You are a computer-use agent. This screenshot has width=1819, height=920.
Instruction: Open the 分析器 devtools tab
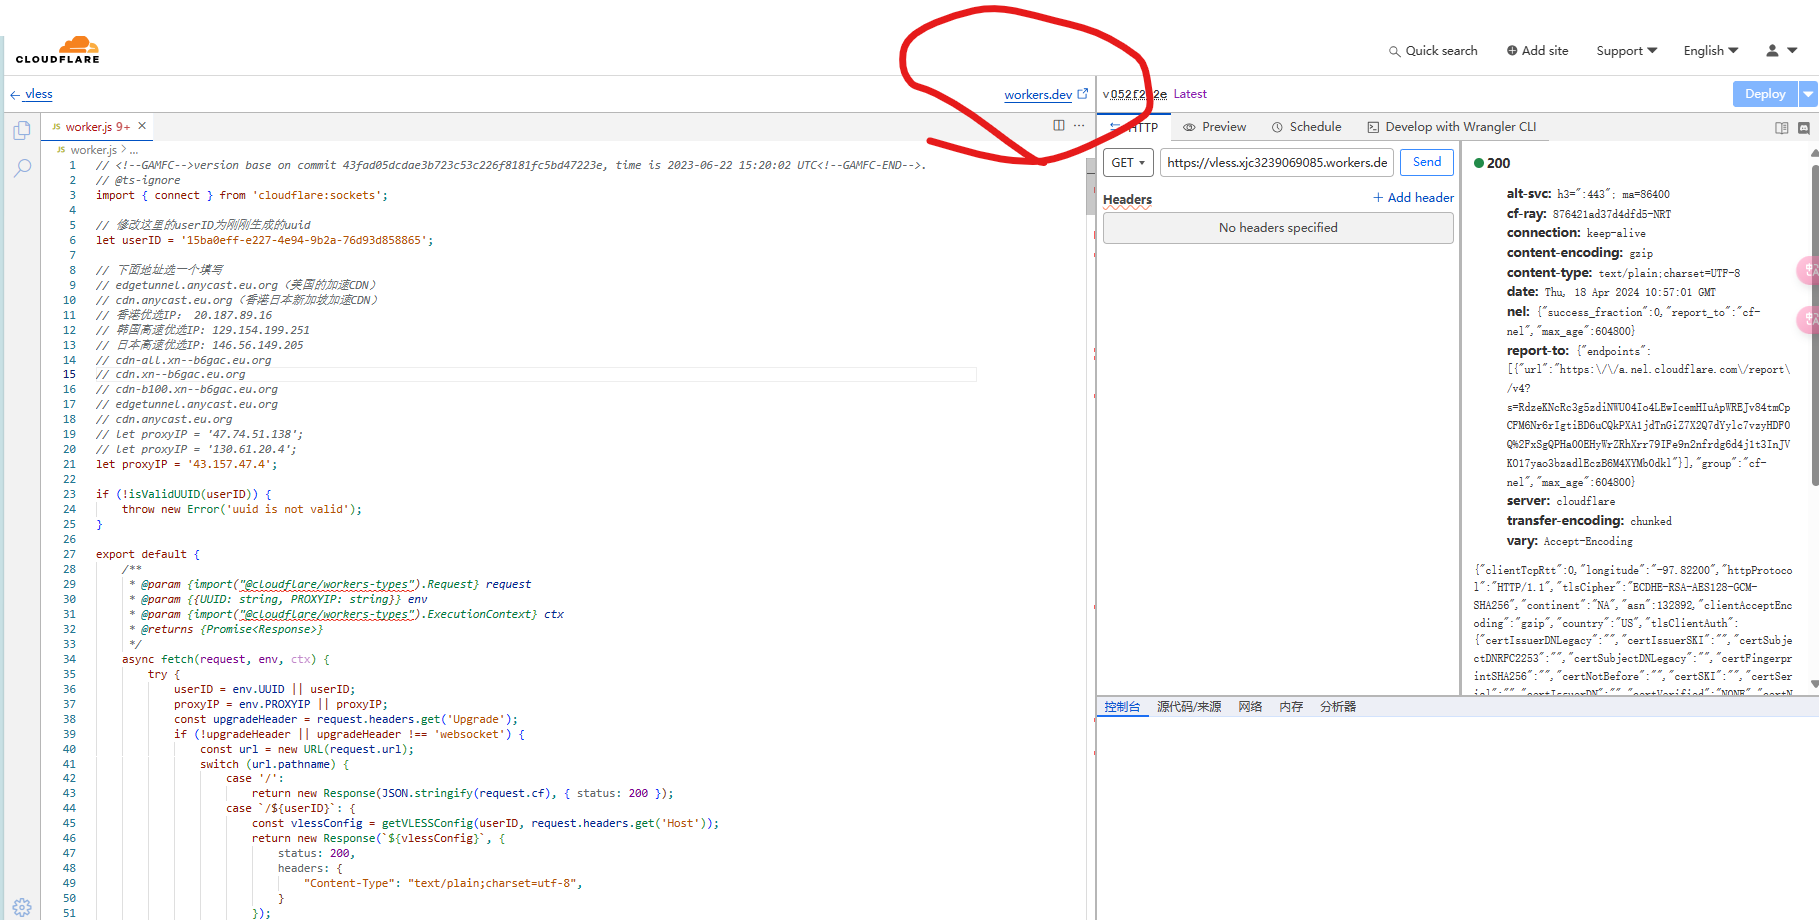point(1338,707)
